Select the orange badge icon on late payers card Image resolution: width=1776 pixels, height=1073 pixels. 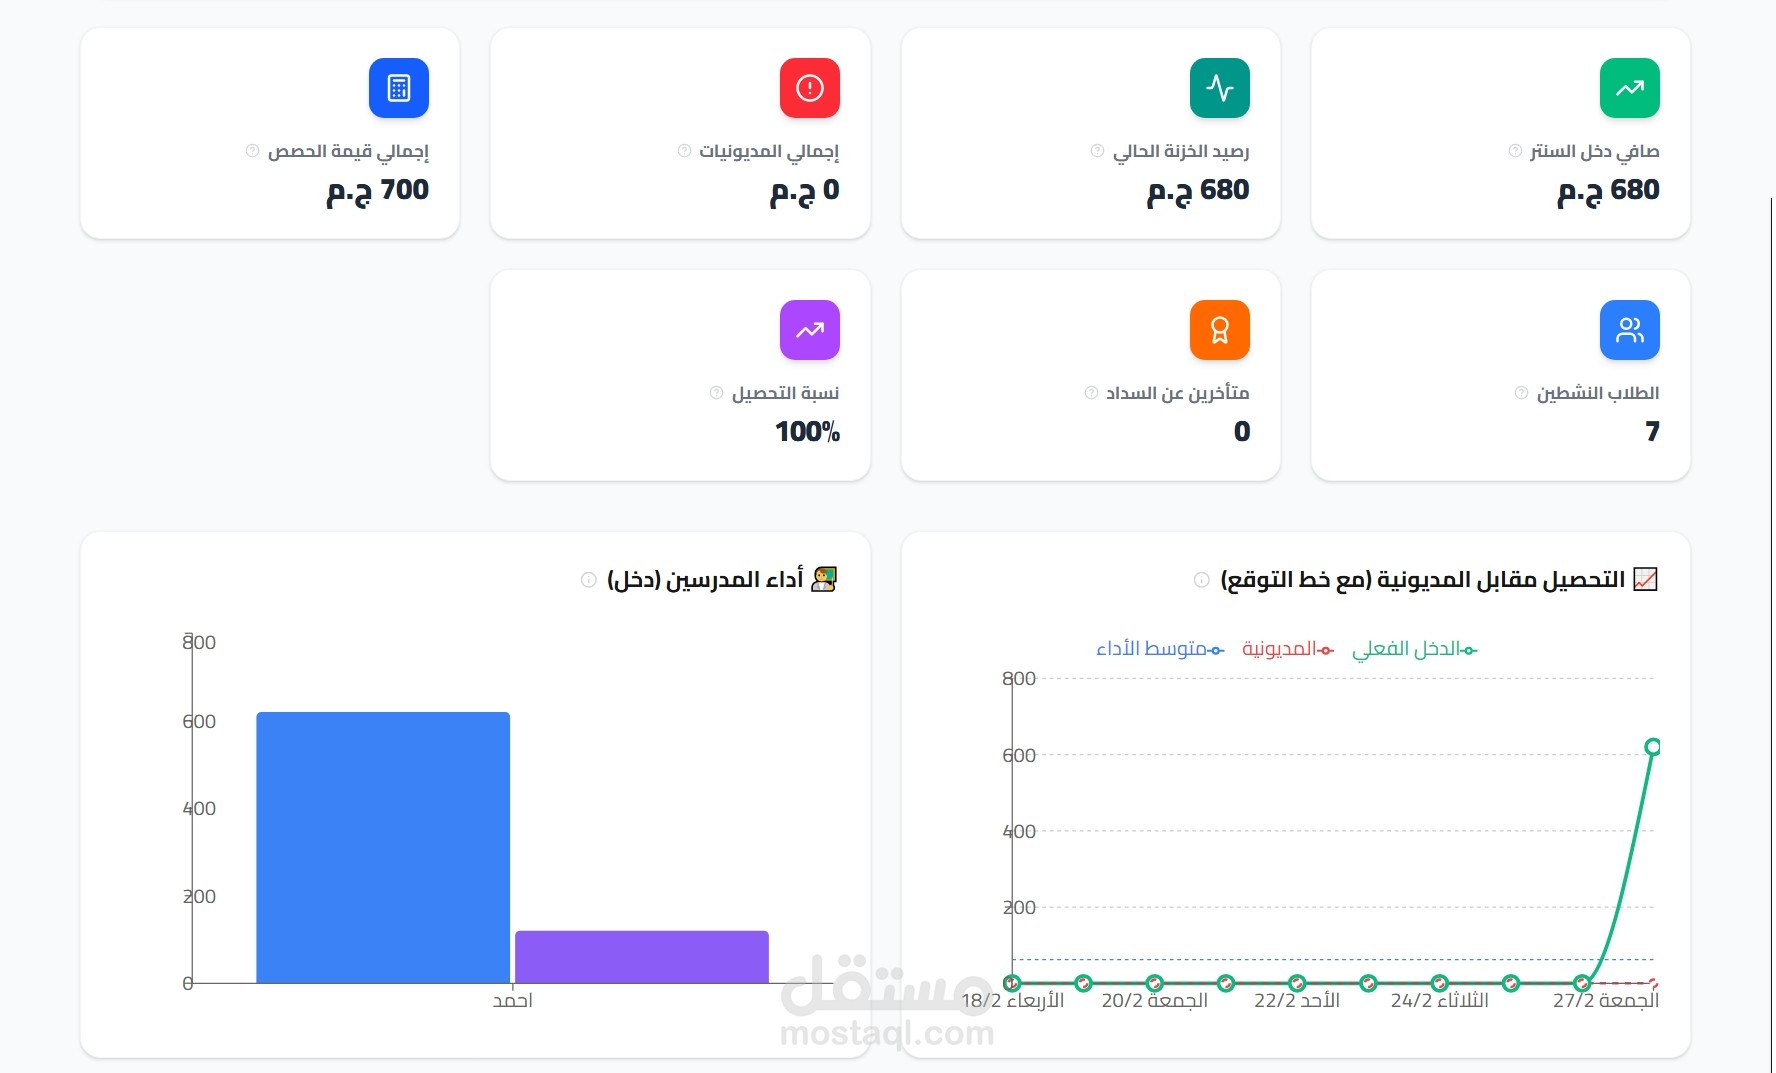pyautogui.click(x=1219, y=330)
